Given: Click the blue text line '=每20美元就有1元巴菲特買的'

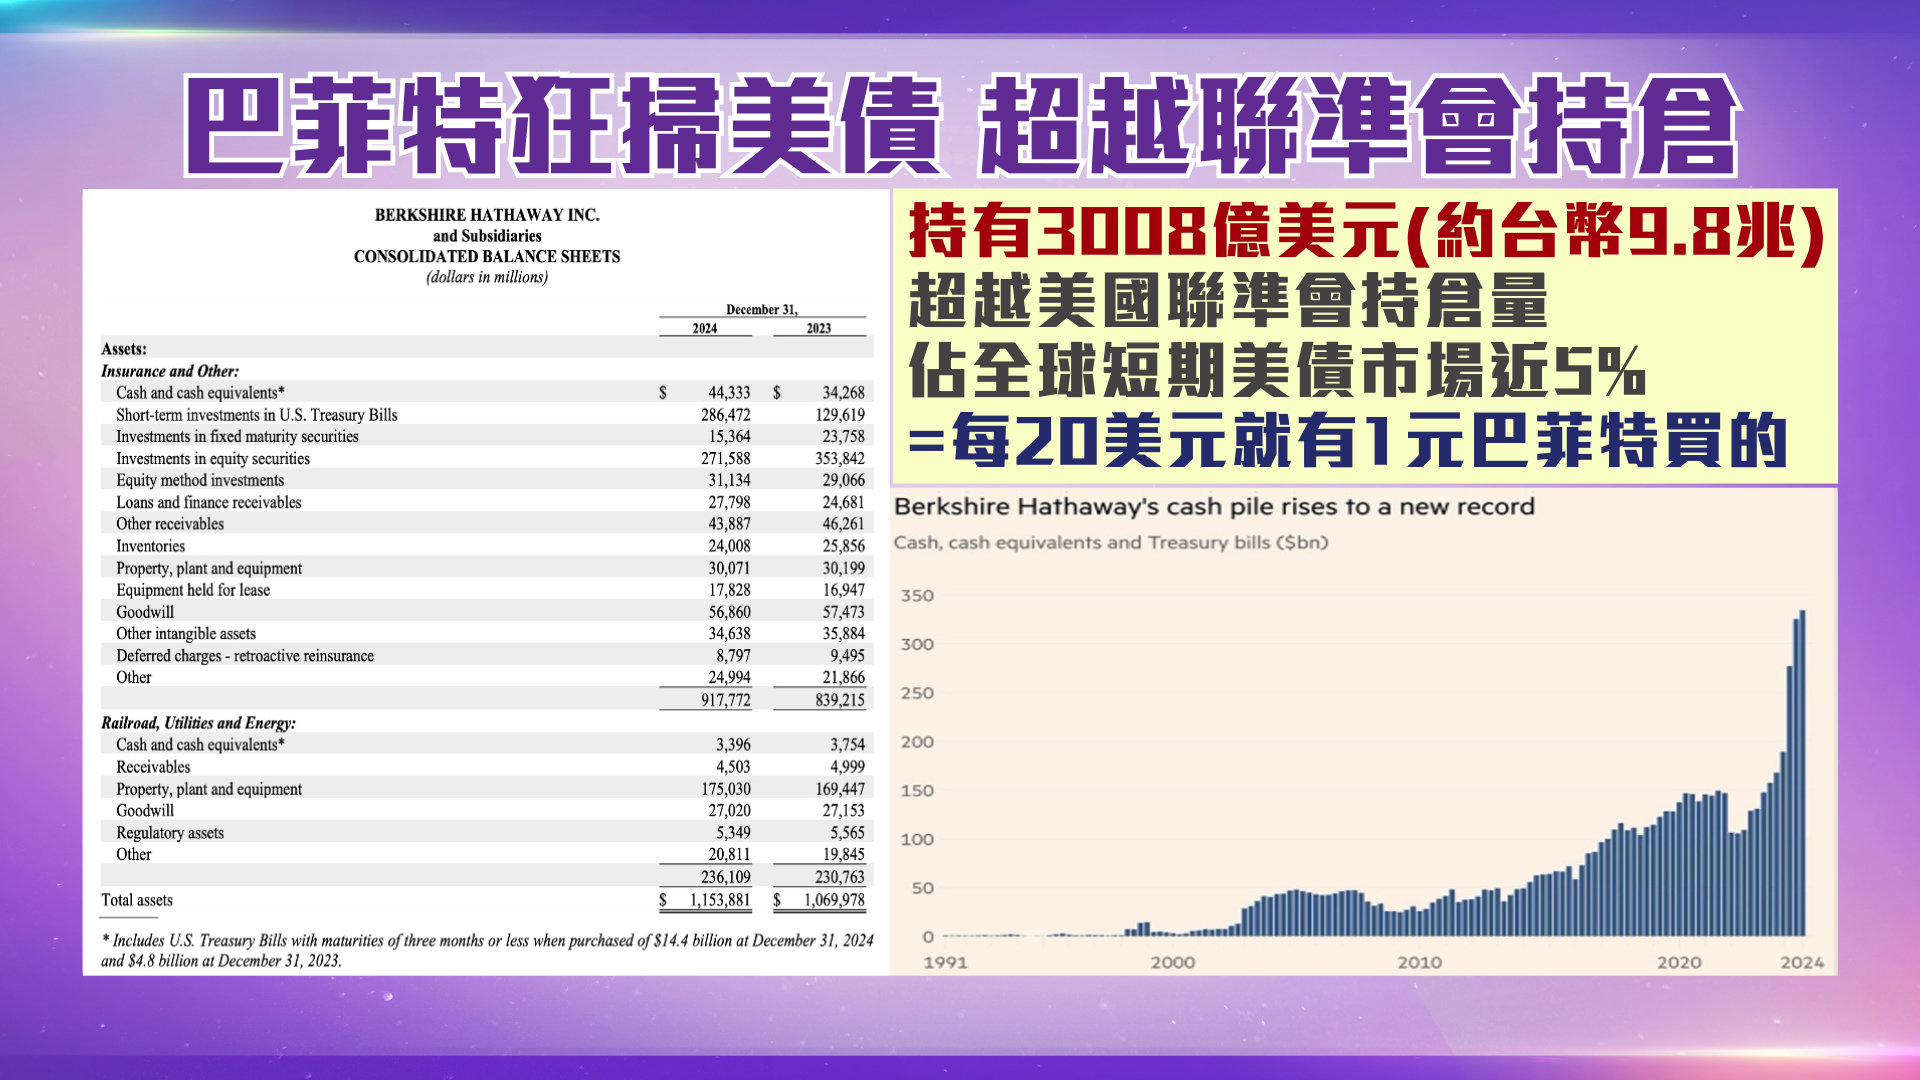Looking at the screenshot, I should [1347, 441].
